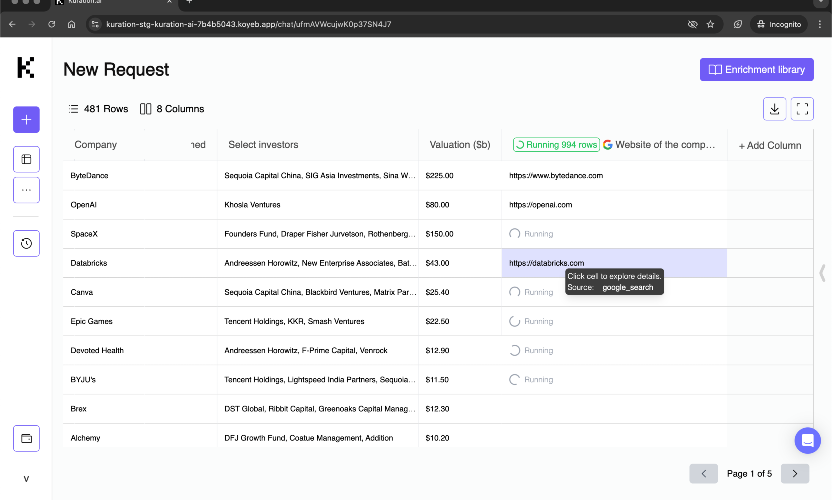Click the Kuration K logo
832x500 pixels.
point(25,67)
